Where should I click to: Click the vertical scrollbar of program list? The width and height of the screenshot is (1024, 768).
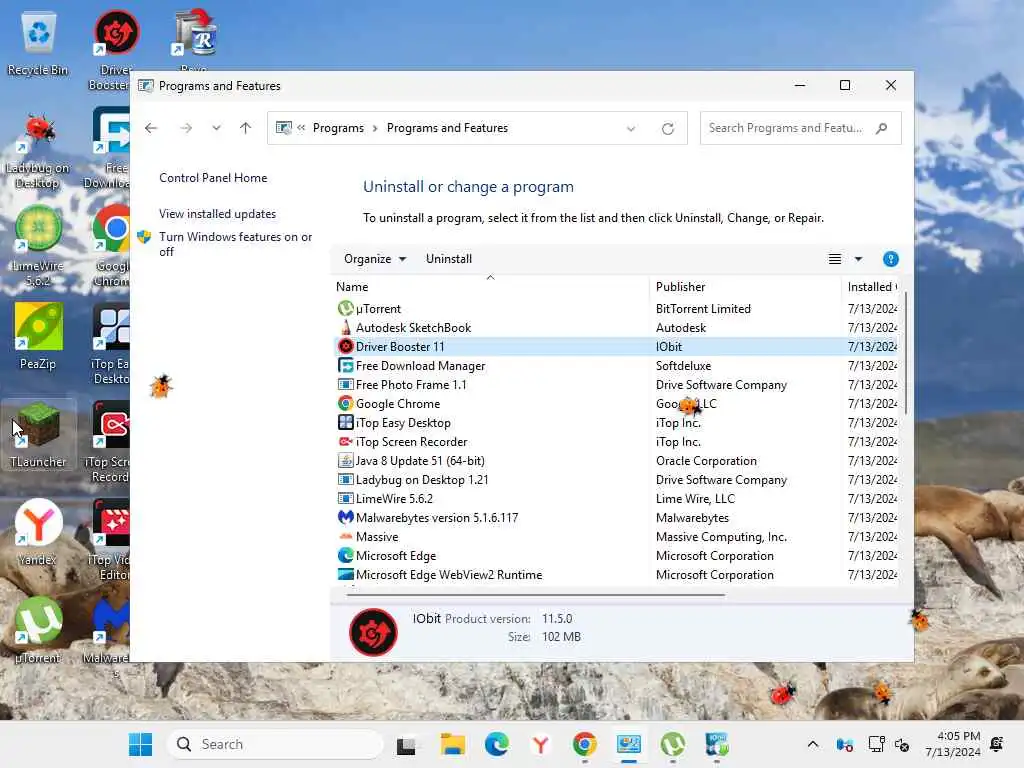click(906, 353)
